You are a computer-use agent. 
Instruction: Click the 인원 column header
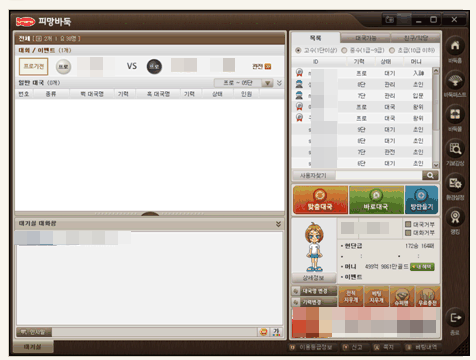246,94
